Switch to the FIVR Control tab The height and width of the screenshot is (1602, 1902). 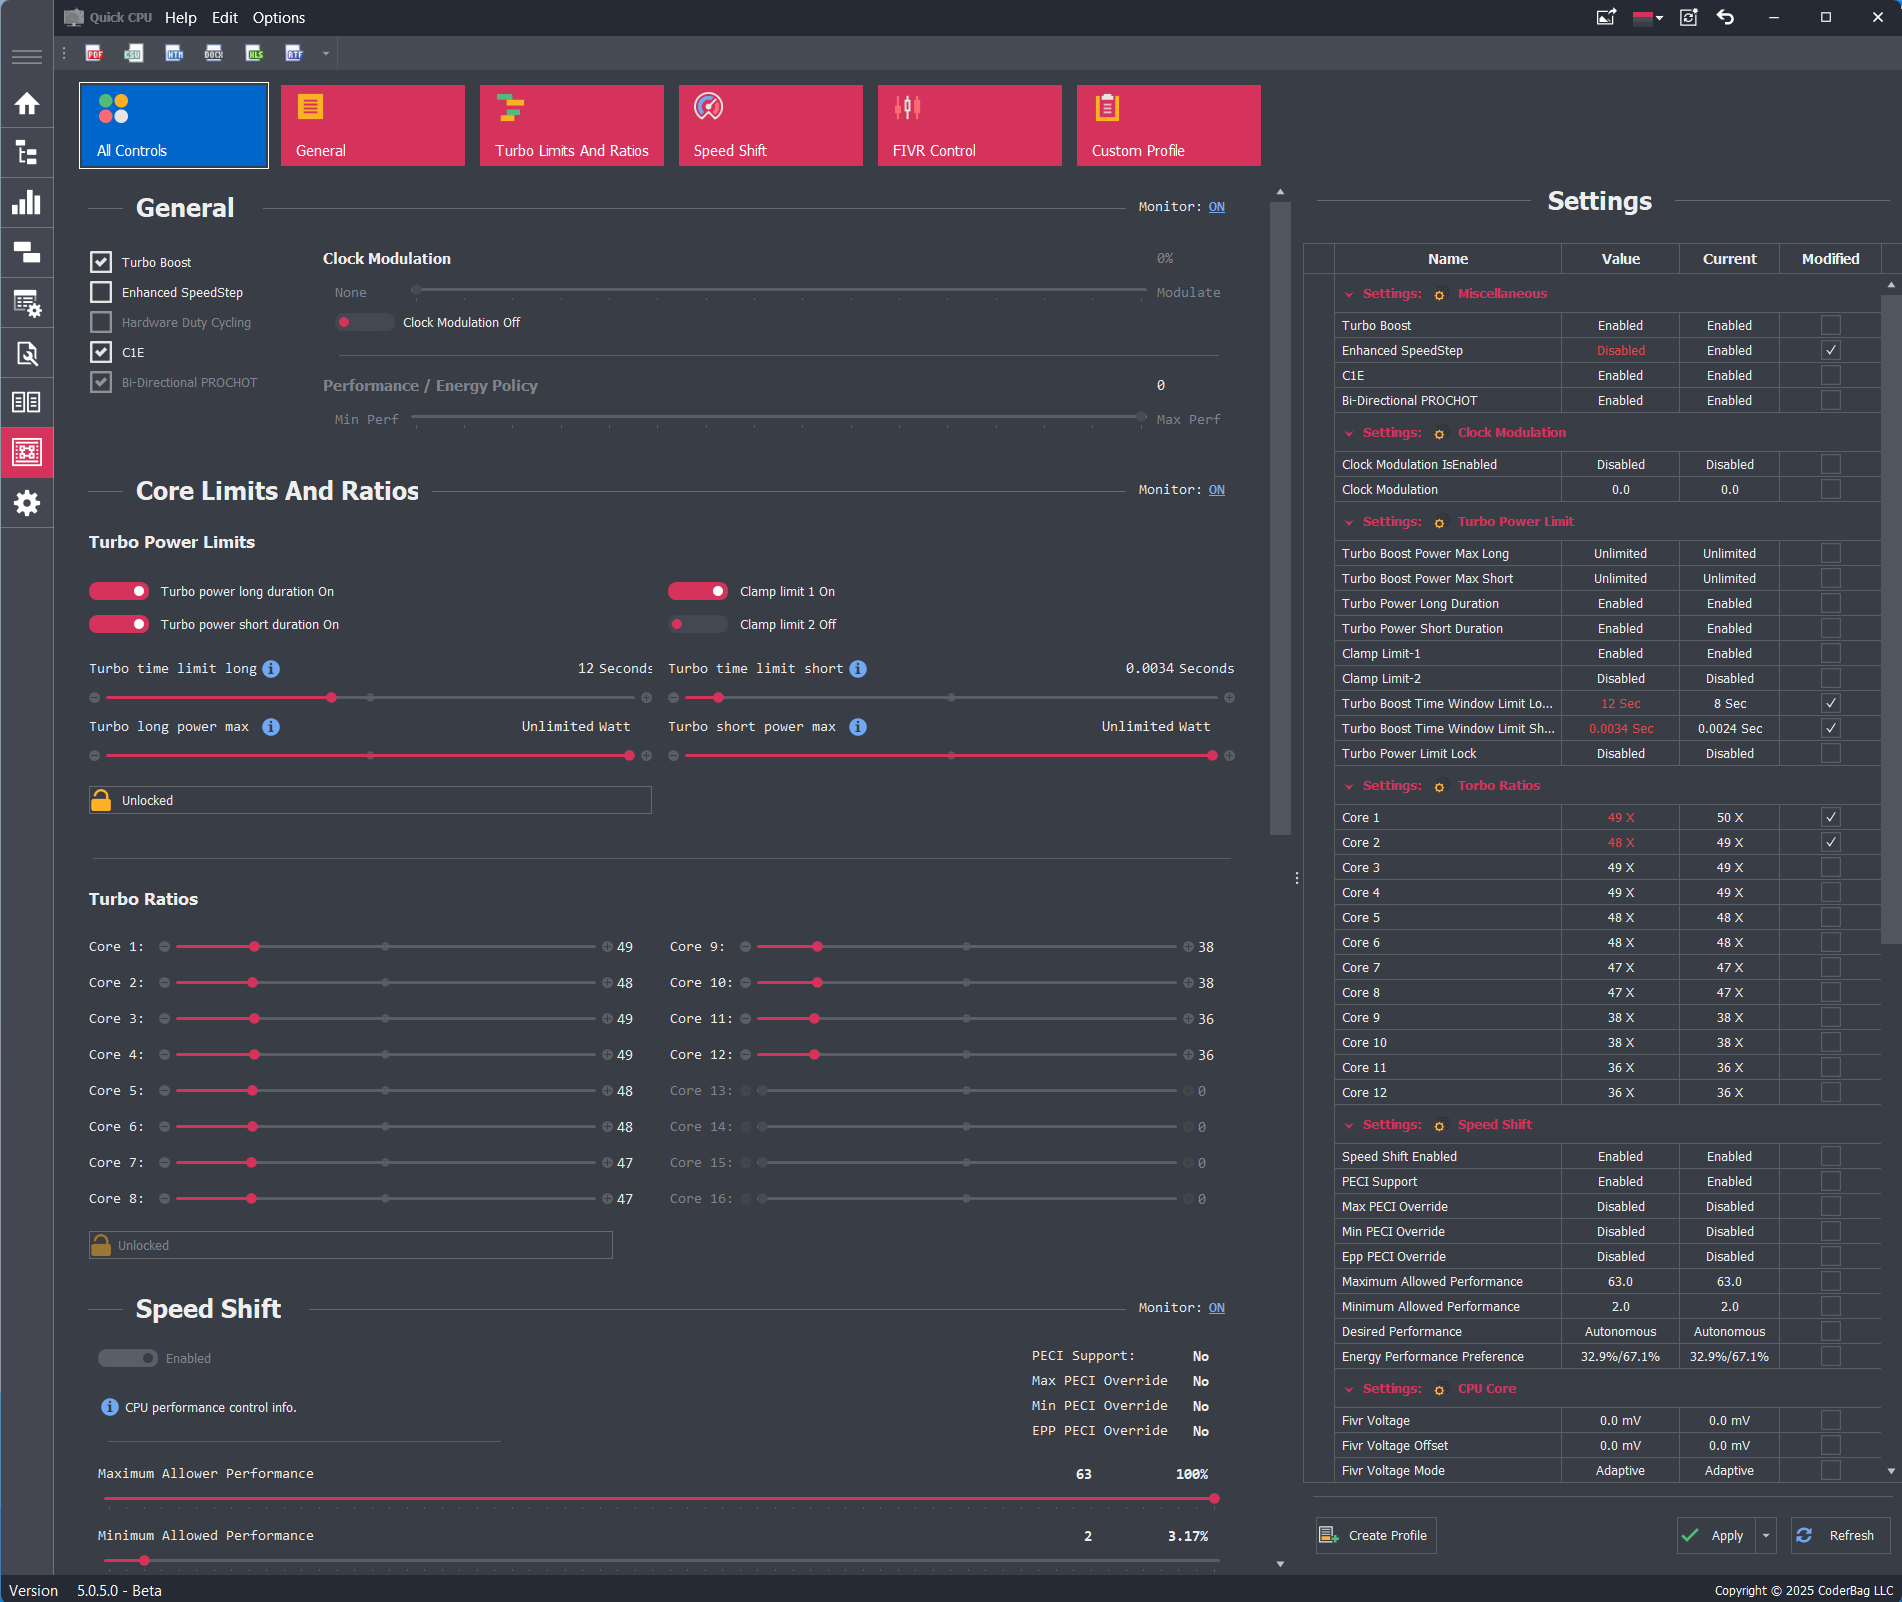970,125
